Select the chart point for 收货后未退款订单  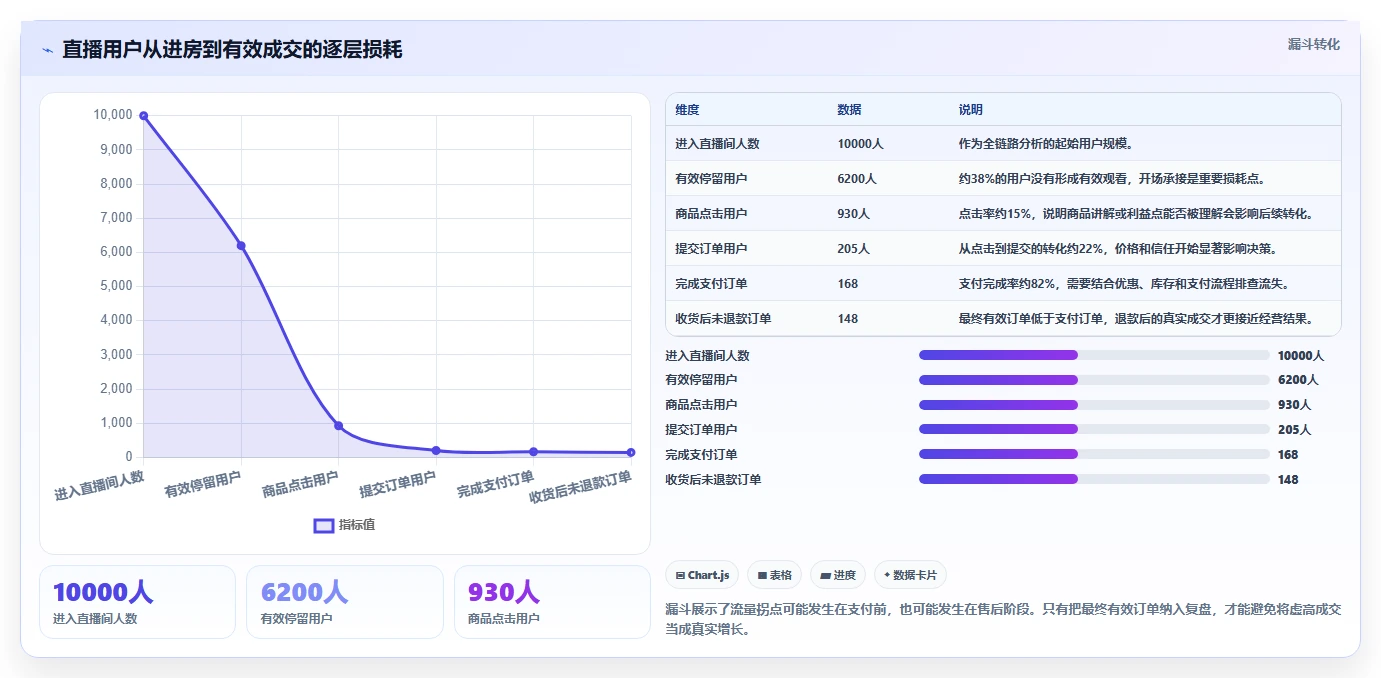631,453
